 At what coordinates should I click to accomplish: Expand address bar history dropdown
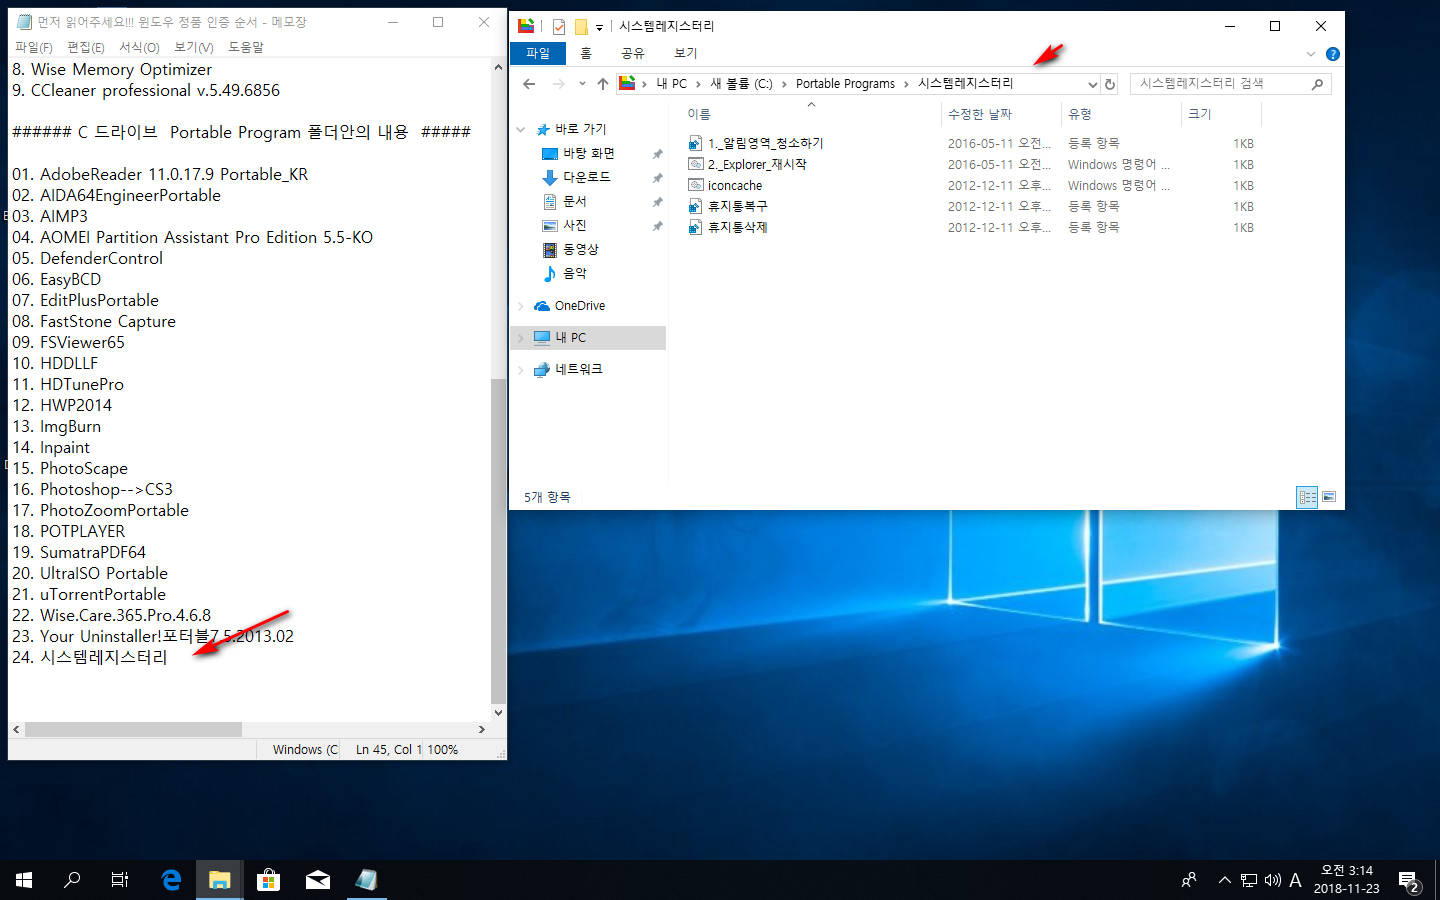click(1092, 84)
